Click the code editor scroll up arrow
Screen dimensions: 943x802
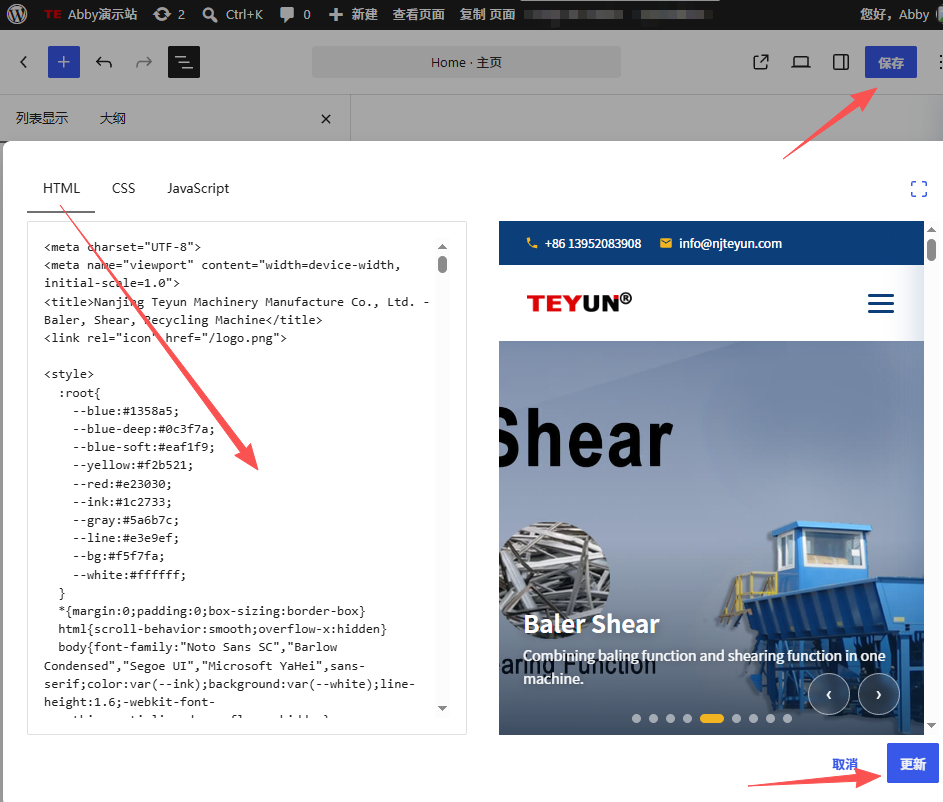443,246
